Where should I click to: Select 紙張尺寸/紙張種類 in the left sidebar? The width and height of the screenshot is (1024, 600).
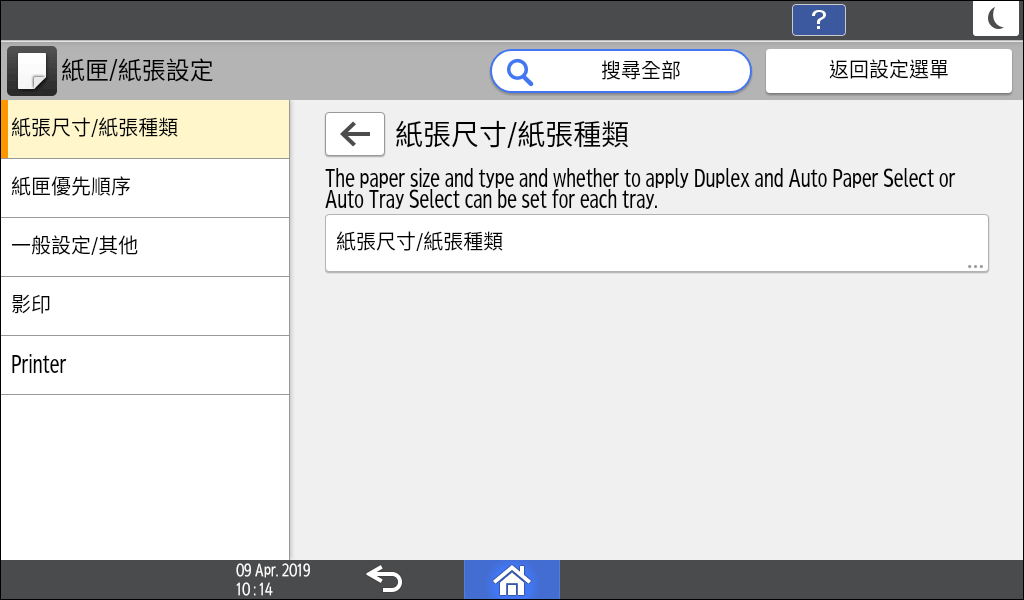coord(145,129)
